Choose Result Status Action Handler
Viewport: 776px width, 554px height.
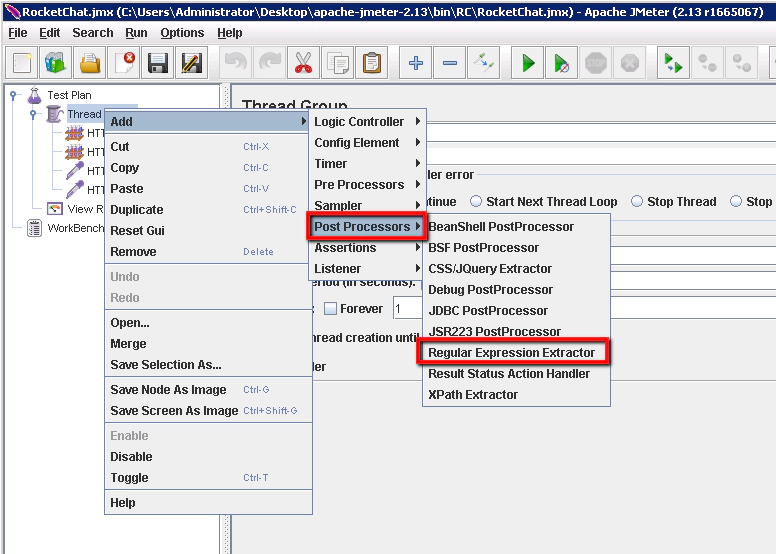pyautogui.click(x=517, y=374)
